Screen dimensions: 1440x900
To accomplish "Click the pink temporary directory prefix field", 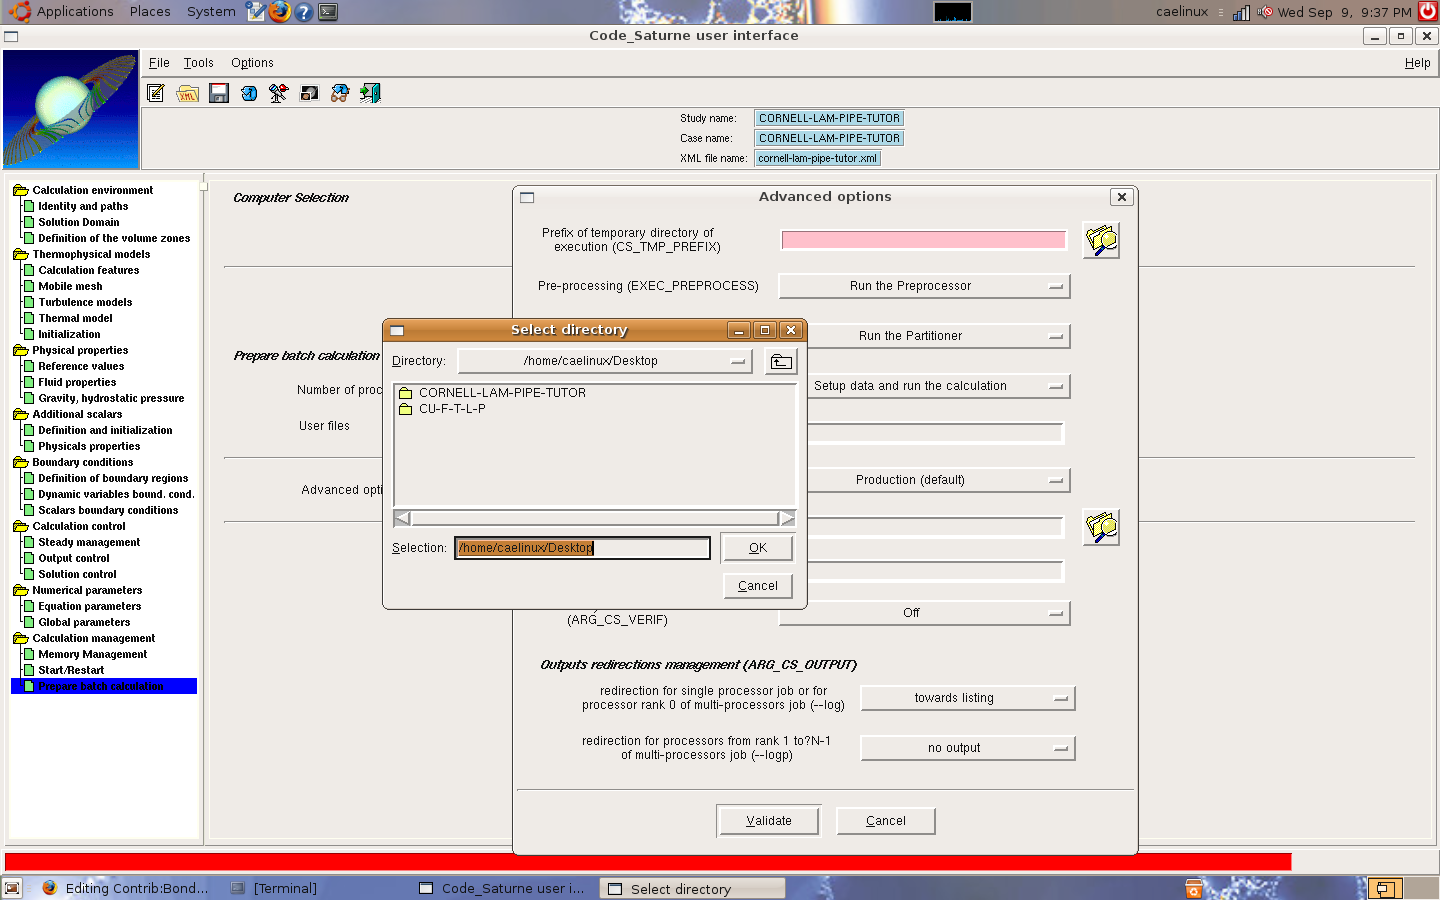I will click(924, 240).
